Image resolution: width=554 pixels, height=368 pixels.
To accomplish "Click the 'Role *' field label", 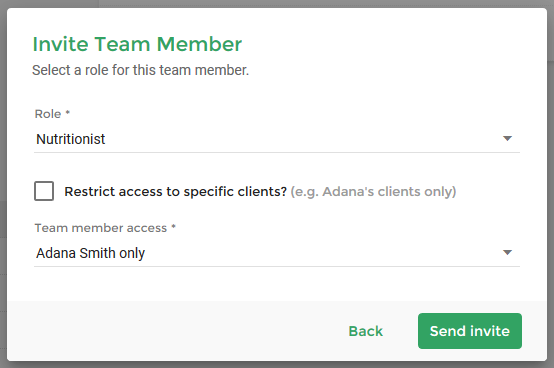I will click(52, 114).
